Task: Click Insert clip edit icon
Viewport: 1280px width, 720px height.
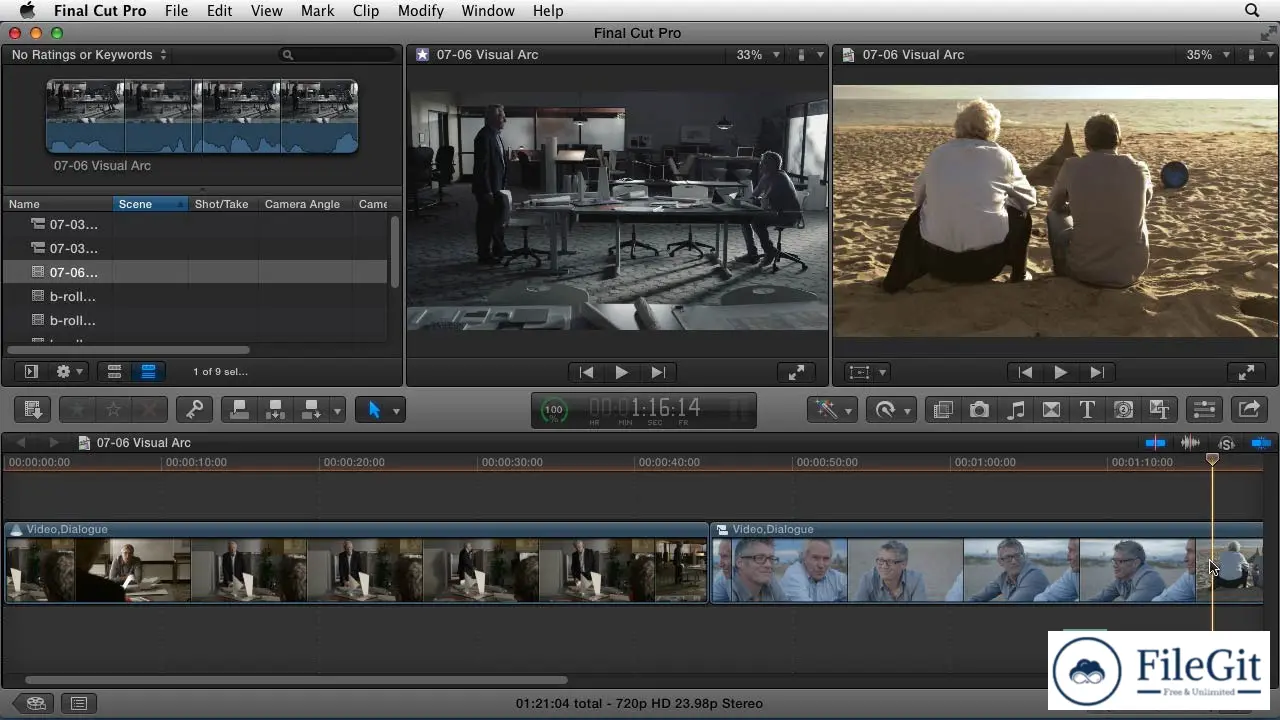Action: [x=275, y=409]
